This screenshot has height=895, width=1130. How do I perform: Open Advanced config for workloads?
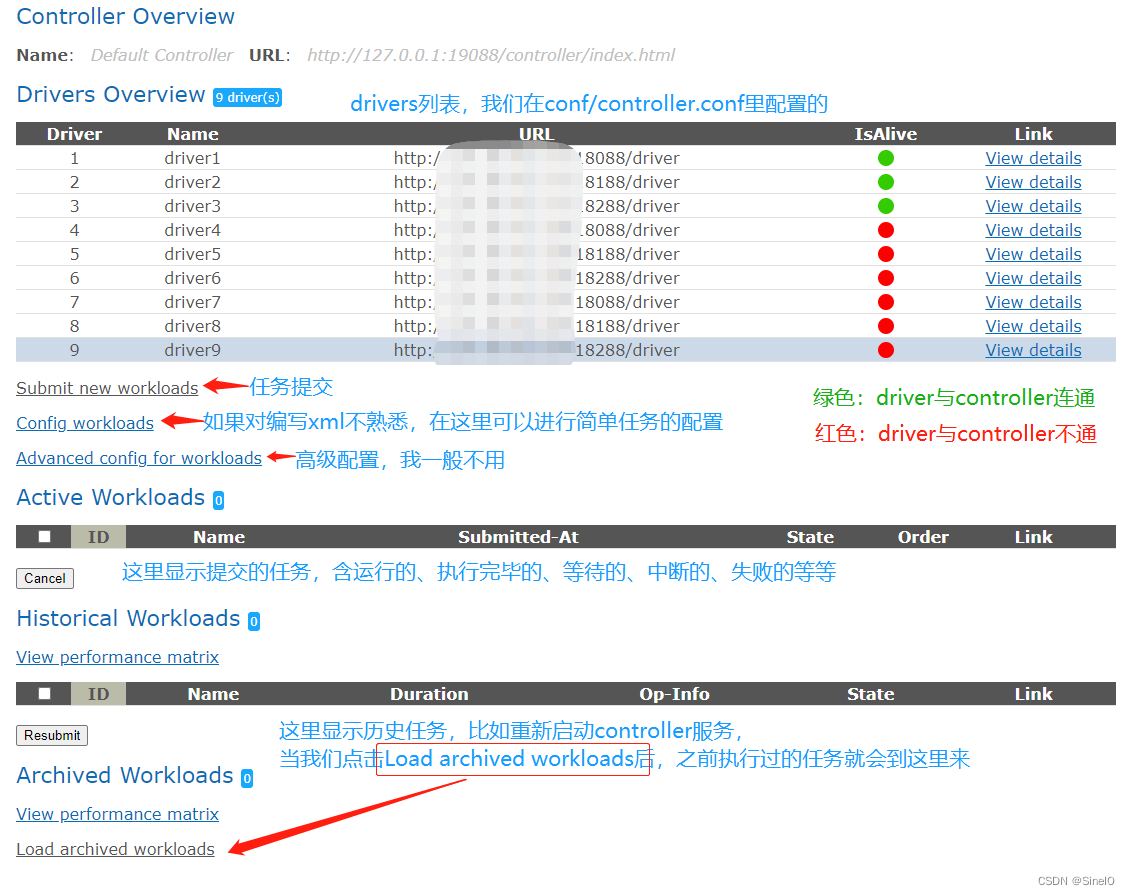tap(139, 458)
